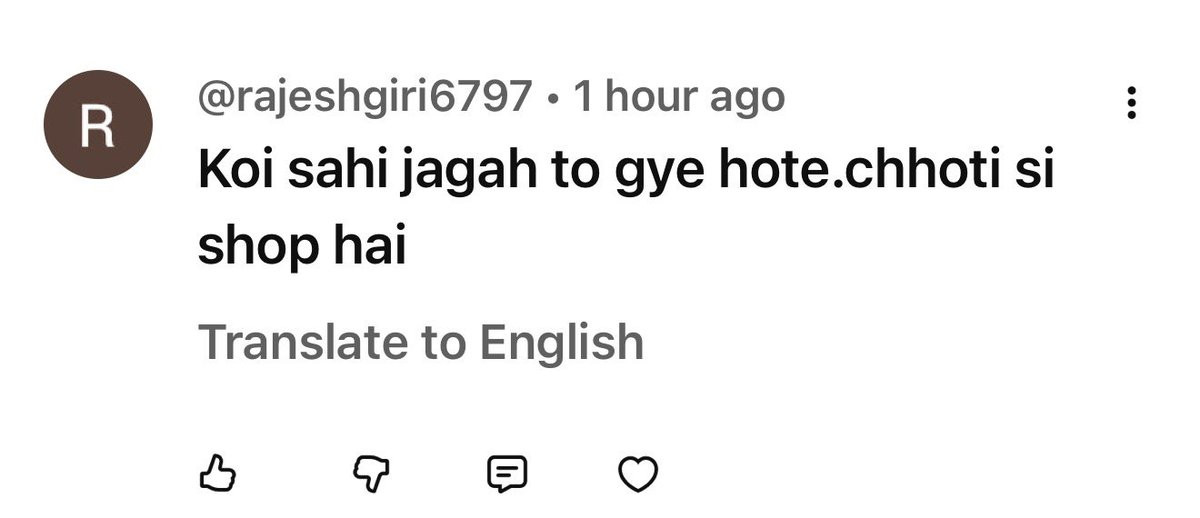Click the brown R profile avatar
This screenshot has width=1200, height=518.
pyautogui.click(x=97, y=124)
